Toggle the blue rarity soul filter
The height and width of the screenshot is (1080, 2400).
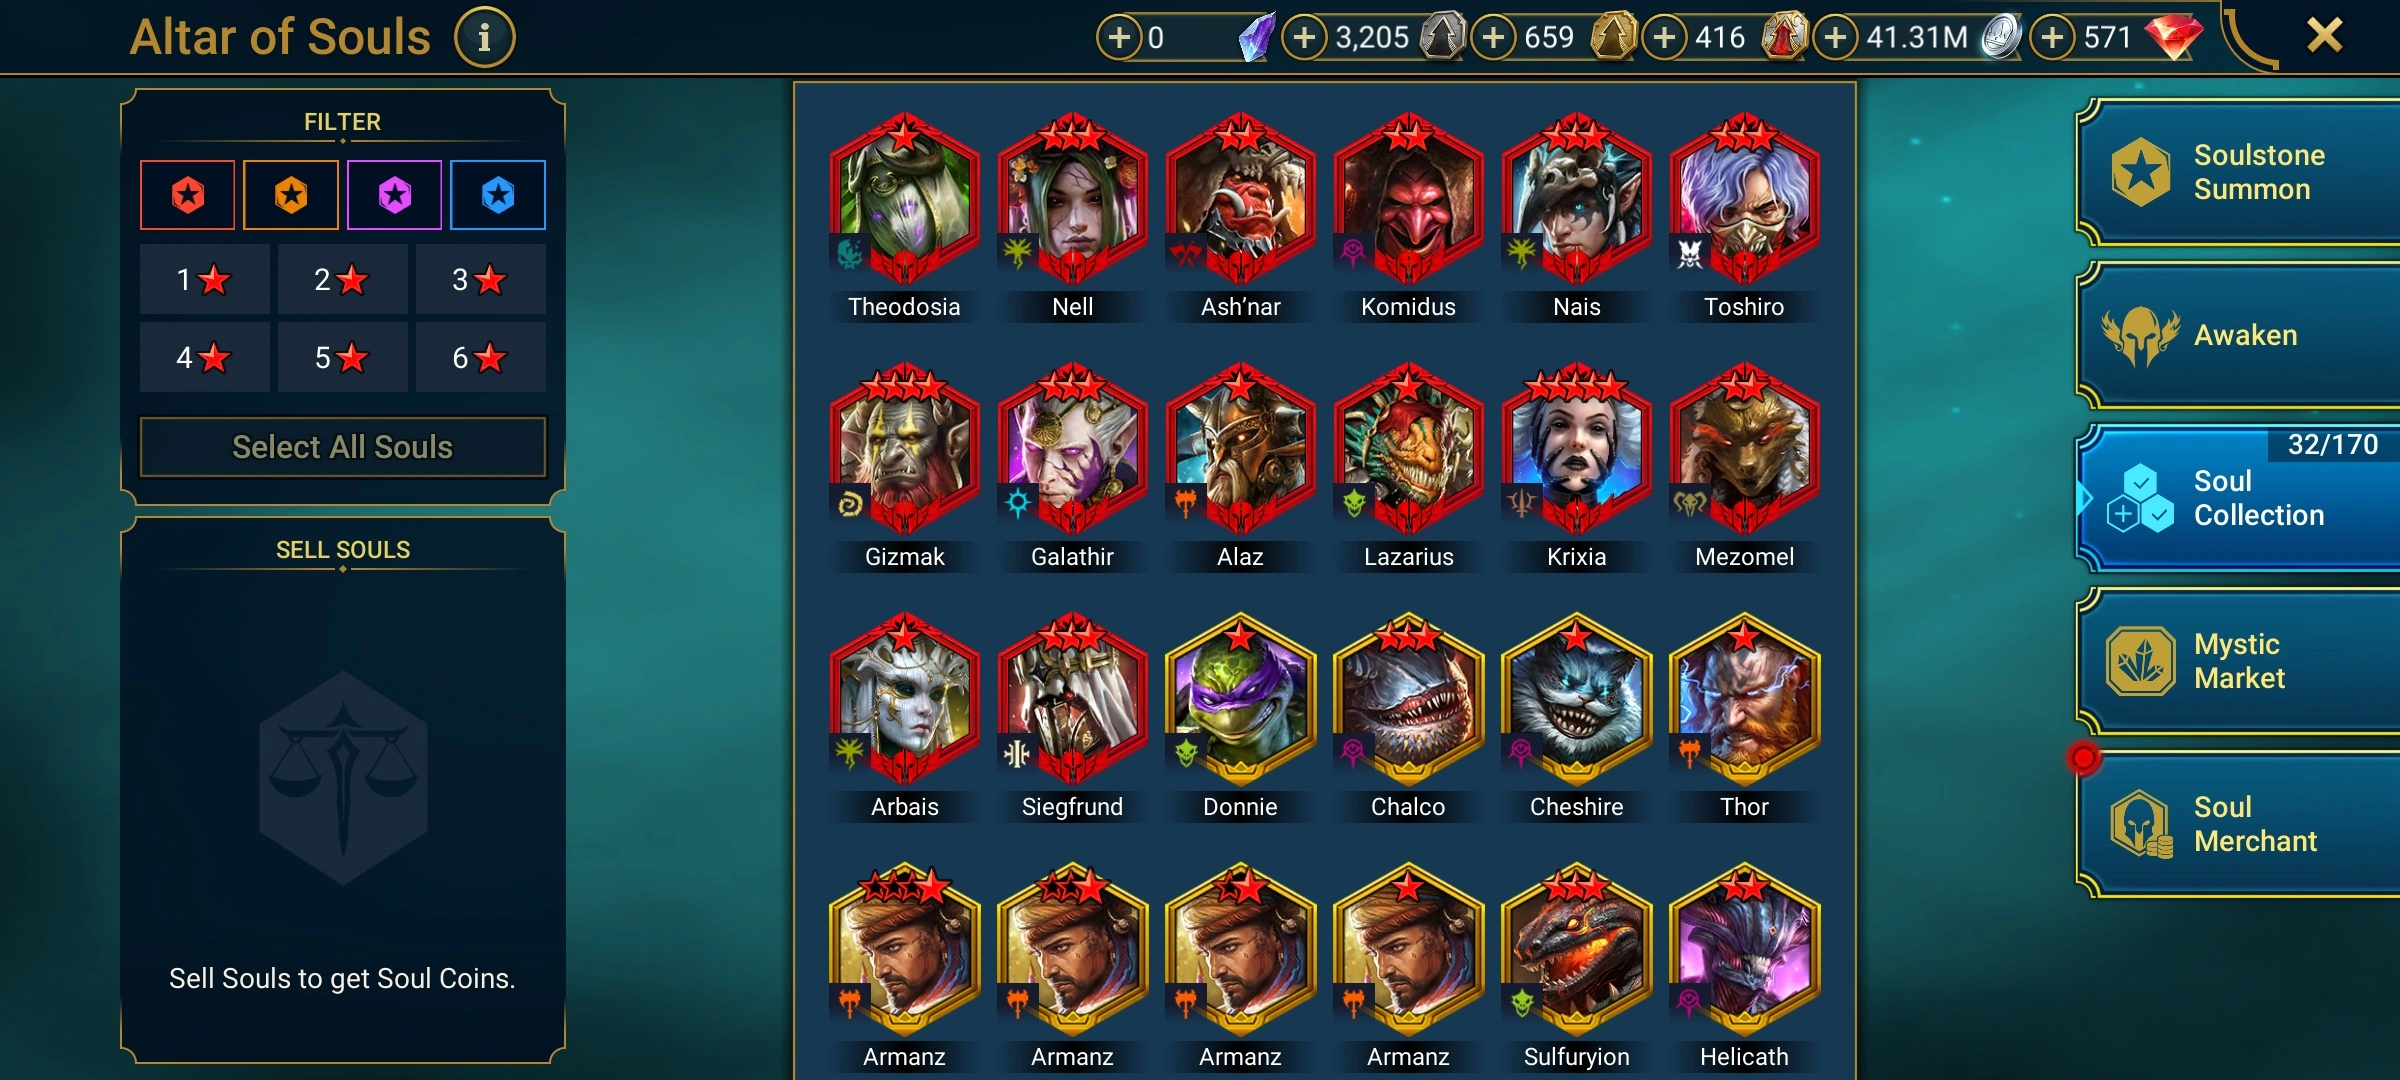click(498, 195)
